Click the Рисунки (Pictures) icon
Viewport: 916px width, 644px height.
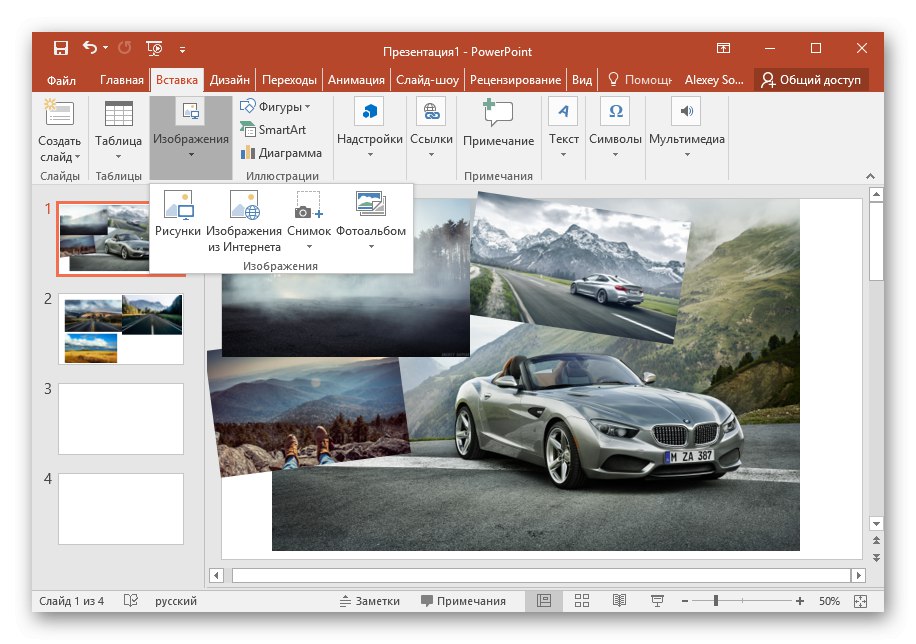pyautogui.click(x=177, y=207)
